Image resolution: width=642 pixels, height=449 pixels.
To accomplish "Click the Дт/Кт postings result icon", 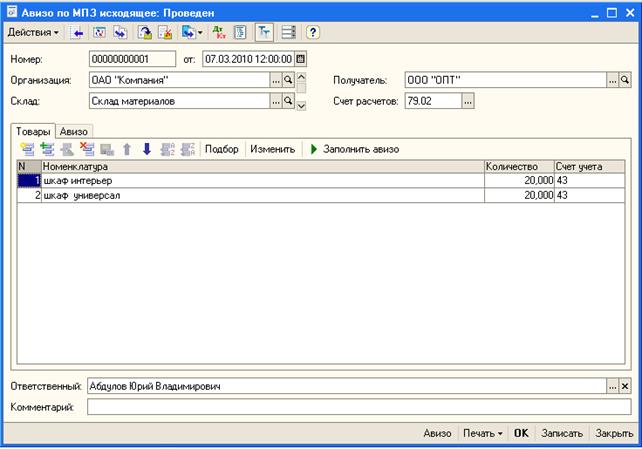I will tap(219, 33).
